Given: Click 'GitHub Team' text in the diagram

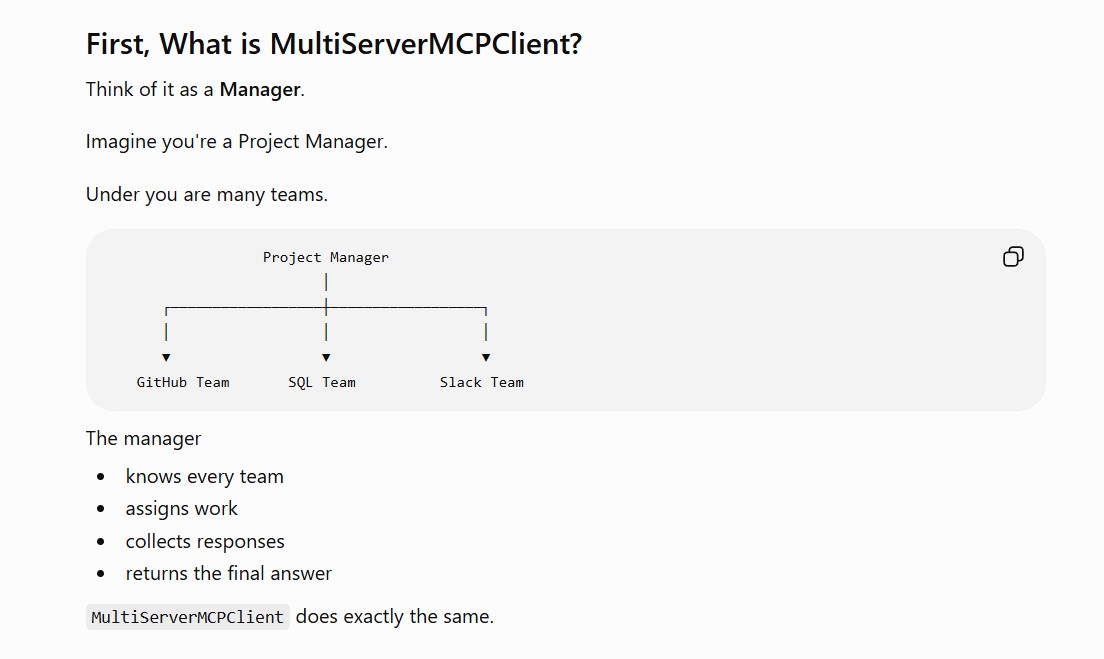Looking at the screenshot, I should [x=183, y=382].
